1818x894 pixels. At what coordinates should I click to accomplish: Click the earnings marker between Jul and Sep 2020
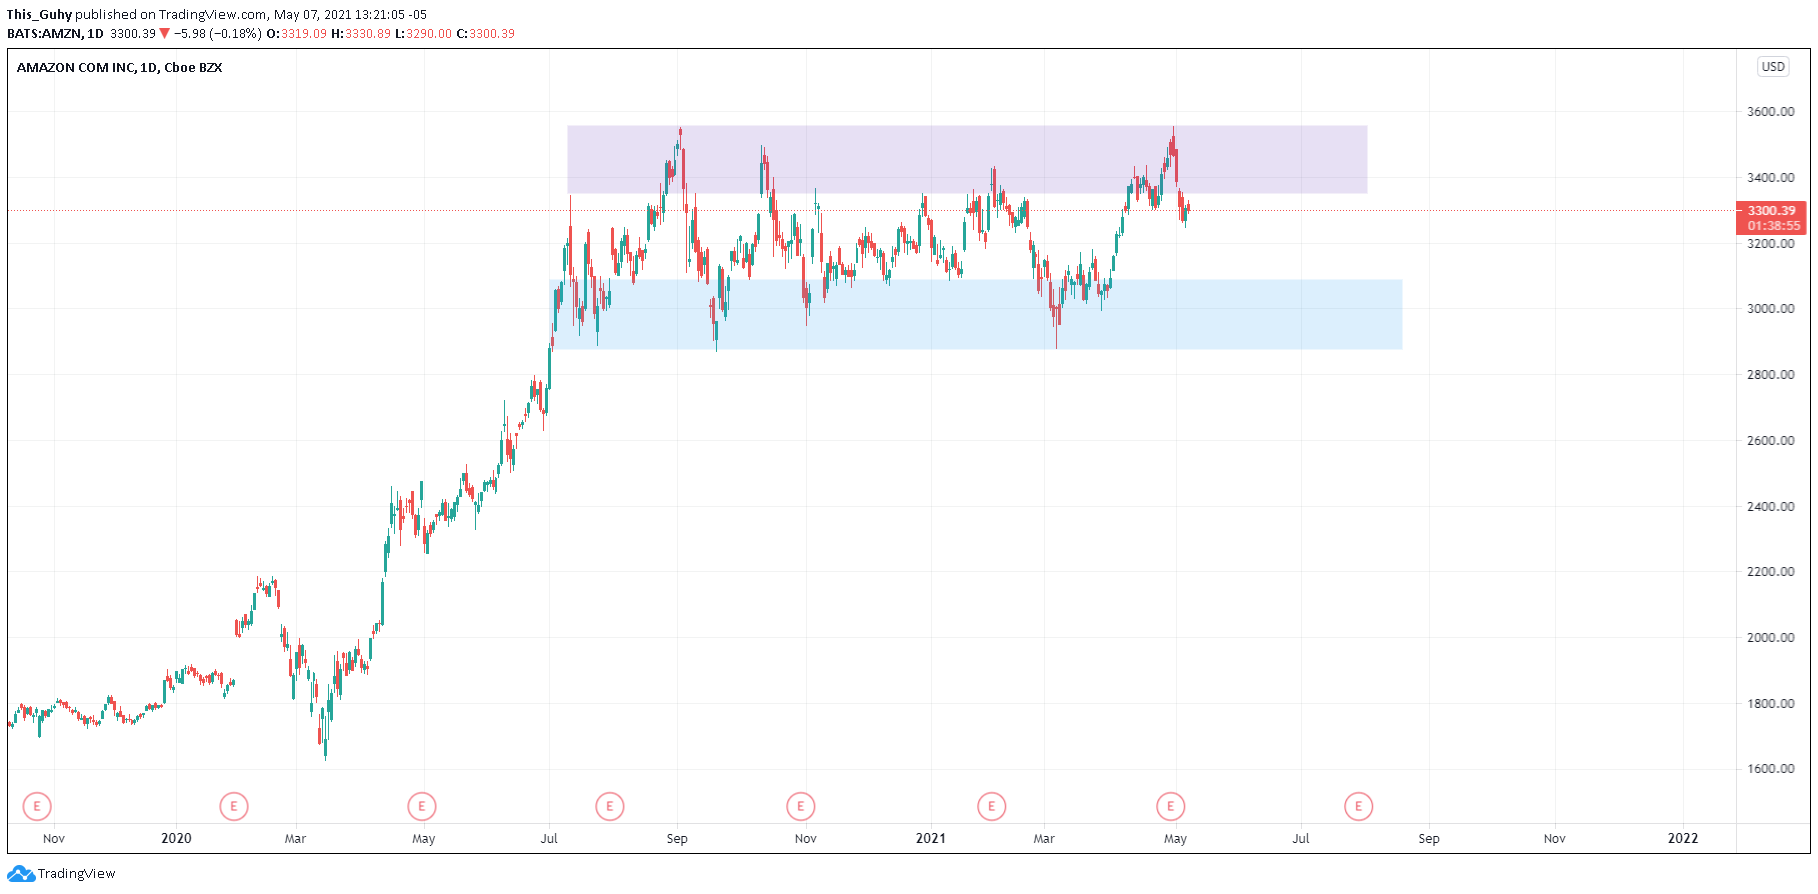[x=610, y=806]
